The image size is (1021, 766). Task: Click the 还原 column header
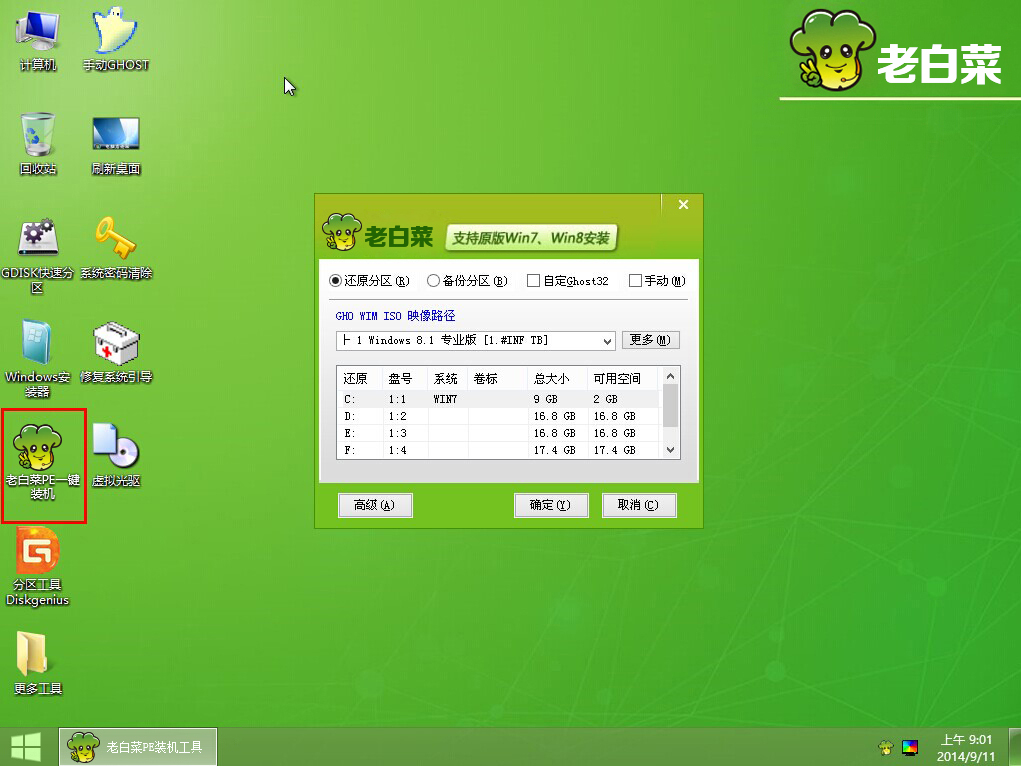[x=360, y=378]
